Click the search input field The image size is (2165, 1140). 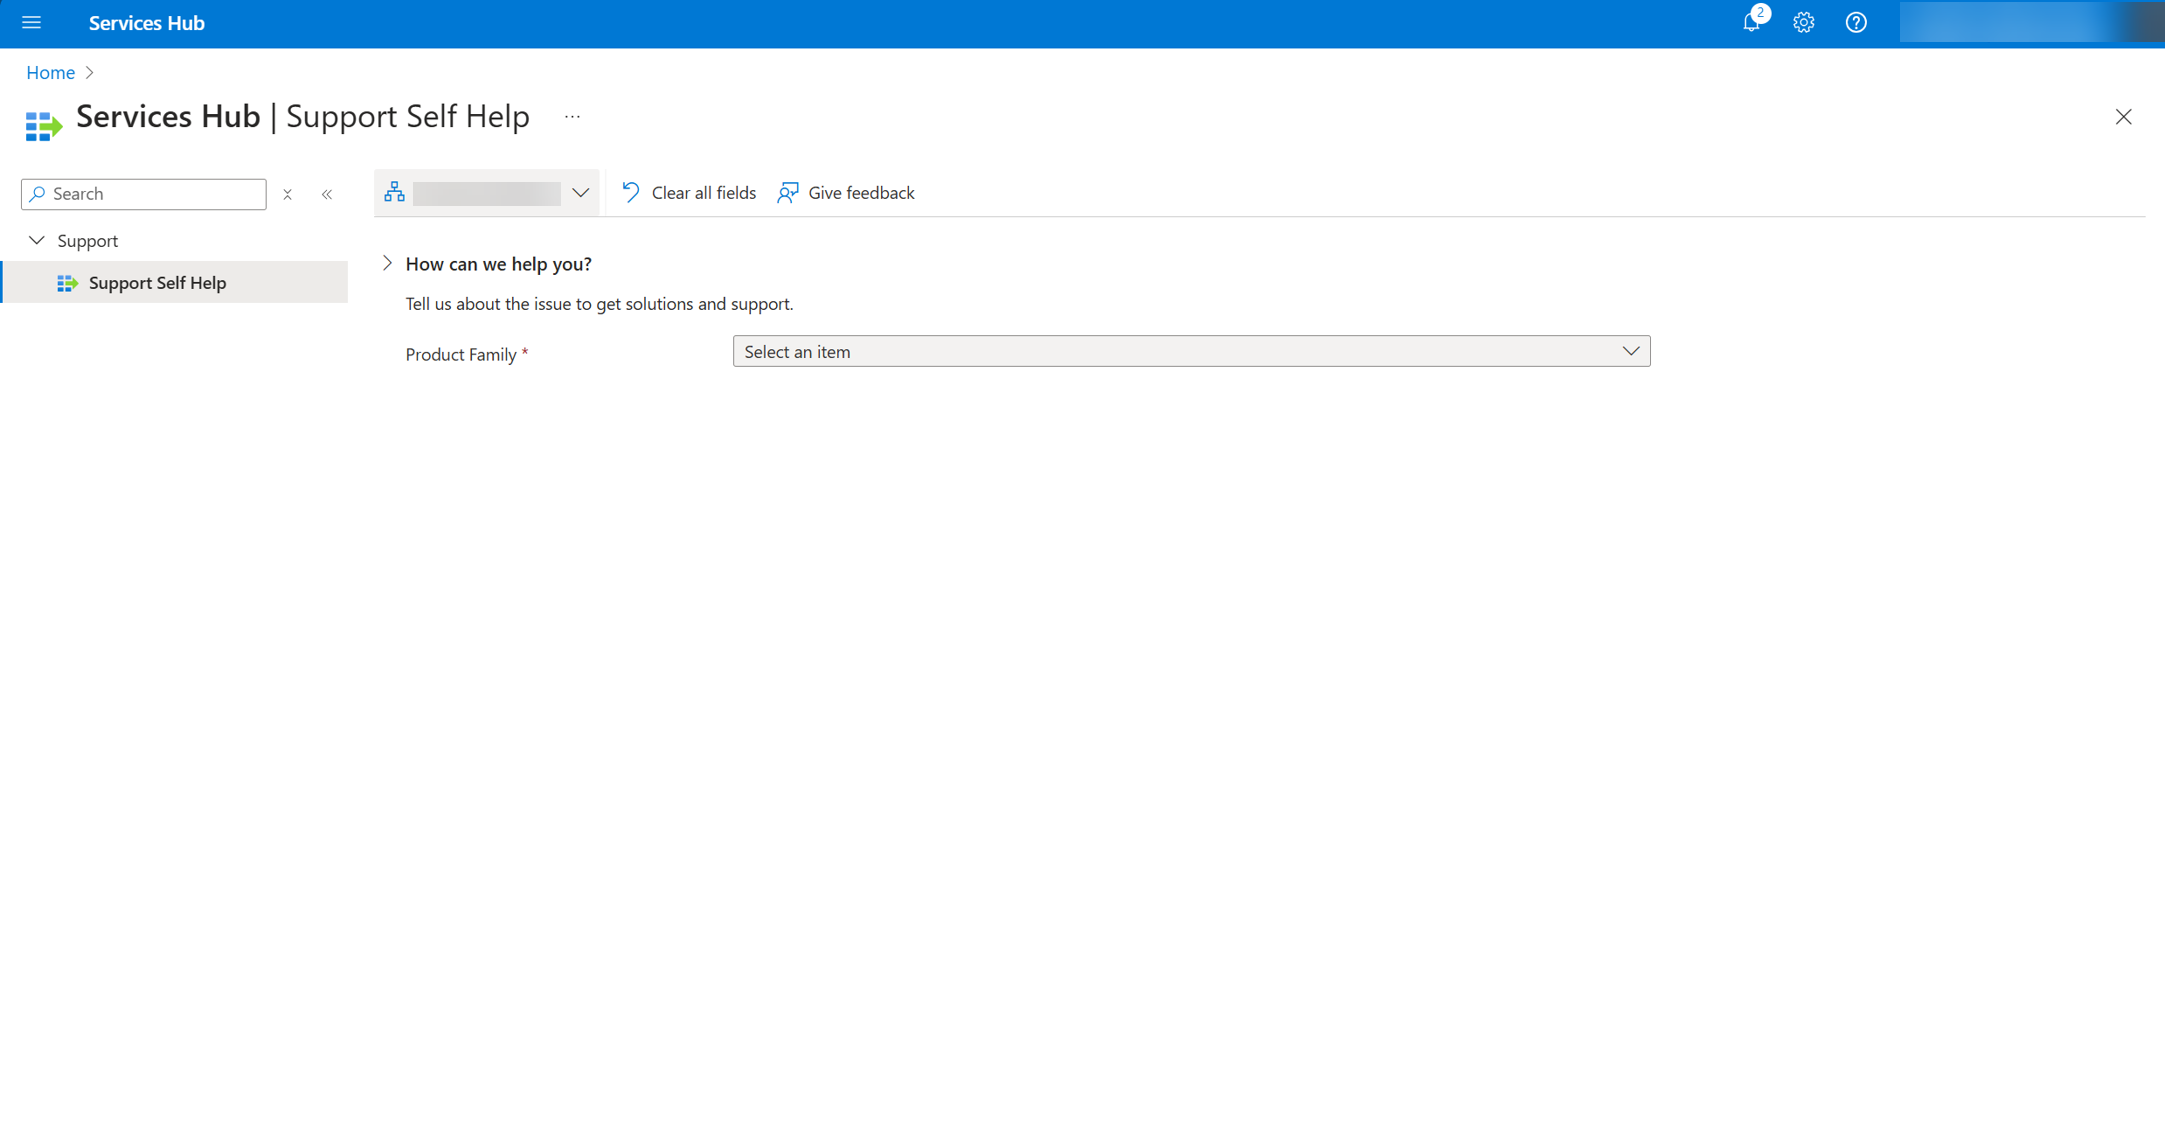tap(143, 193)
